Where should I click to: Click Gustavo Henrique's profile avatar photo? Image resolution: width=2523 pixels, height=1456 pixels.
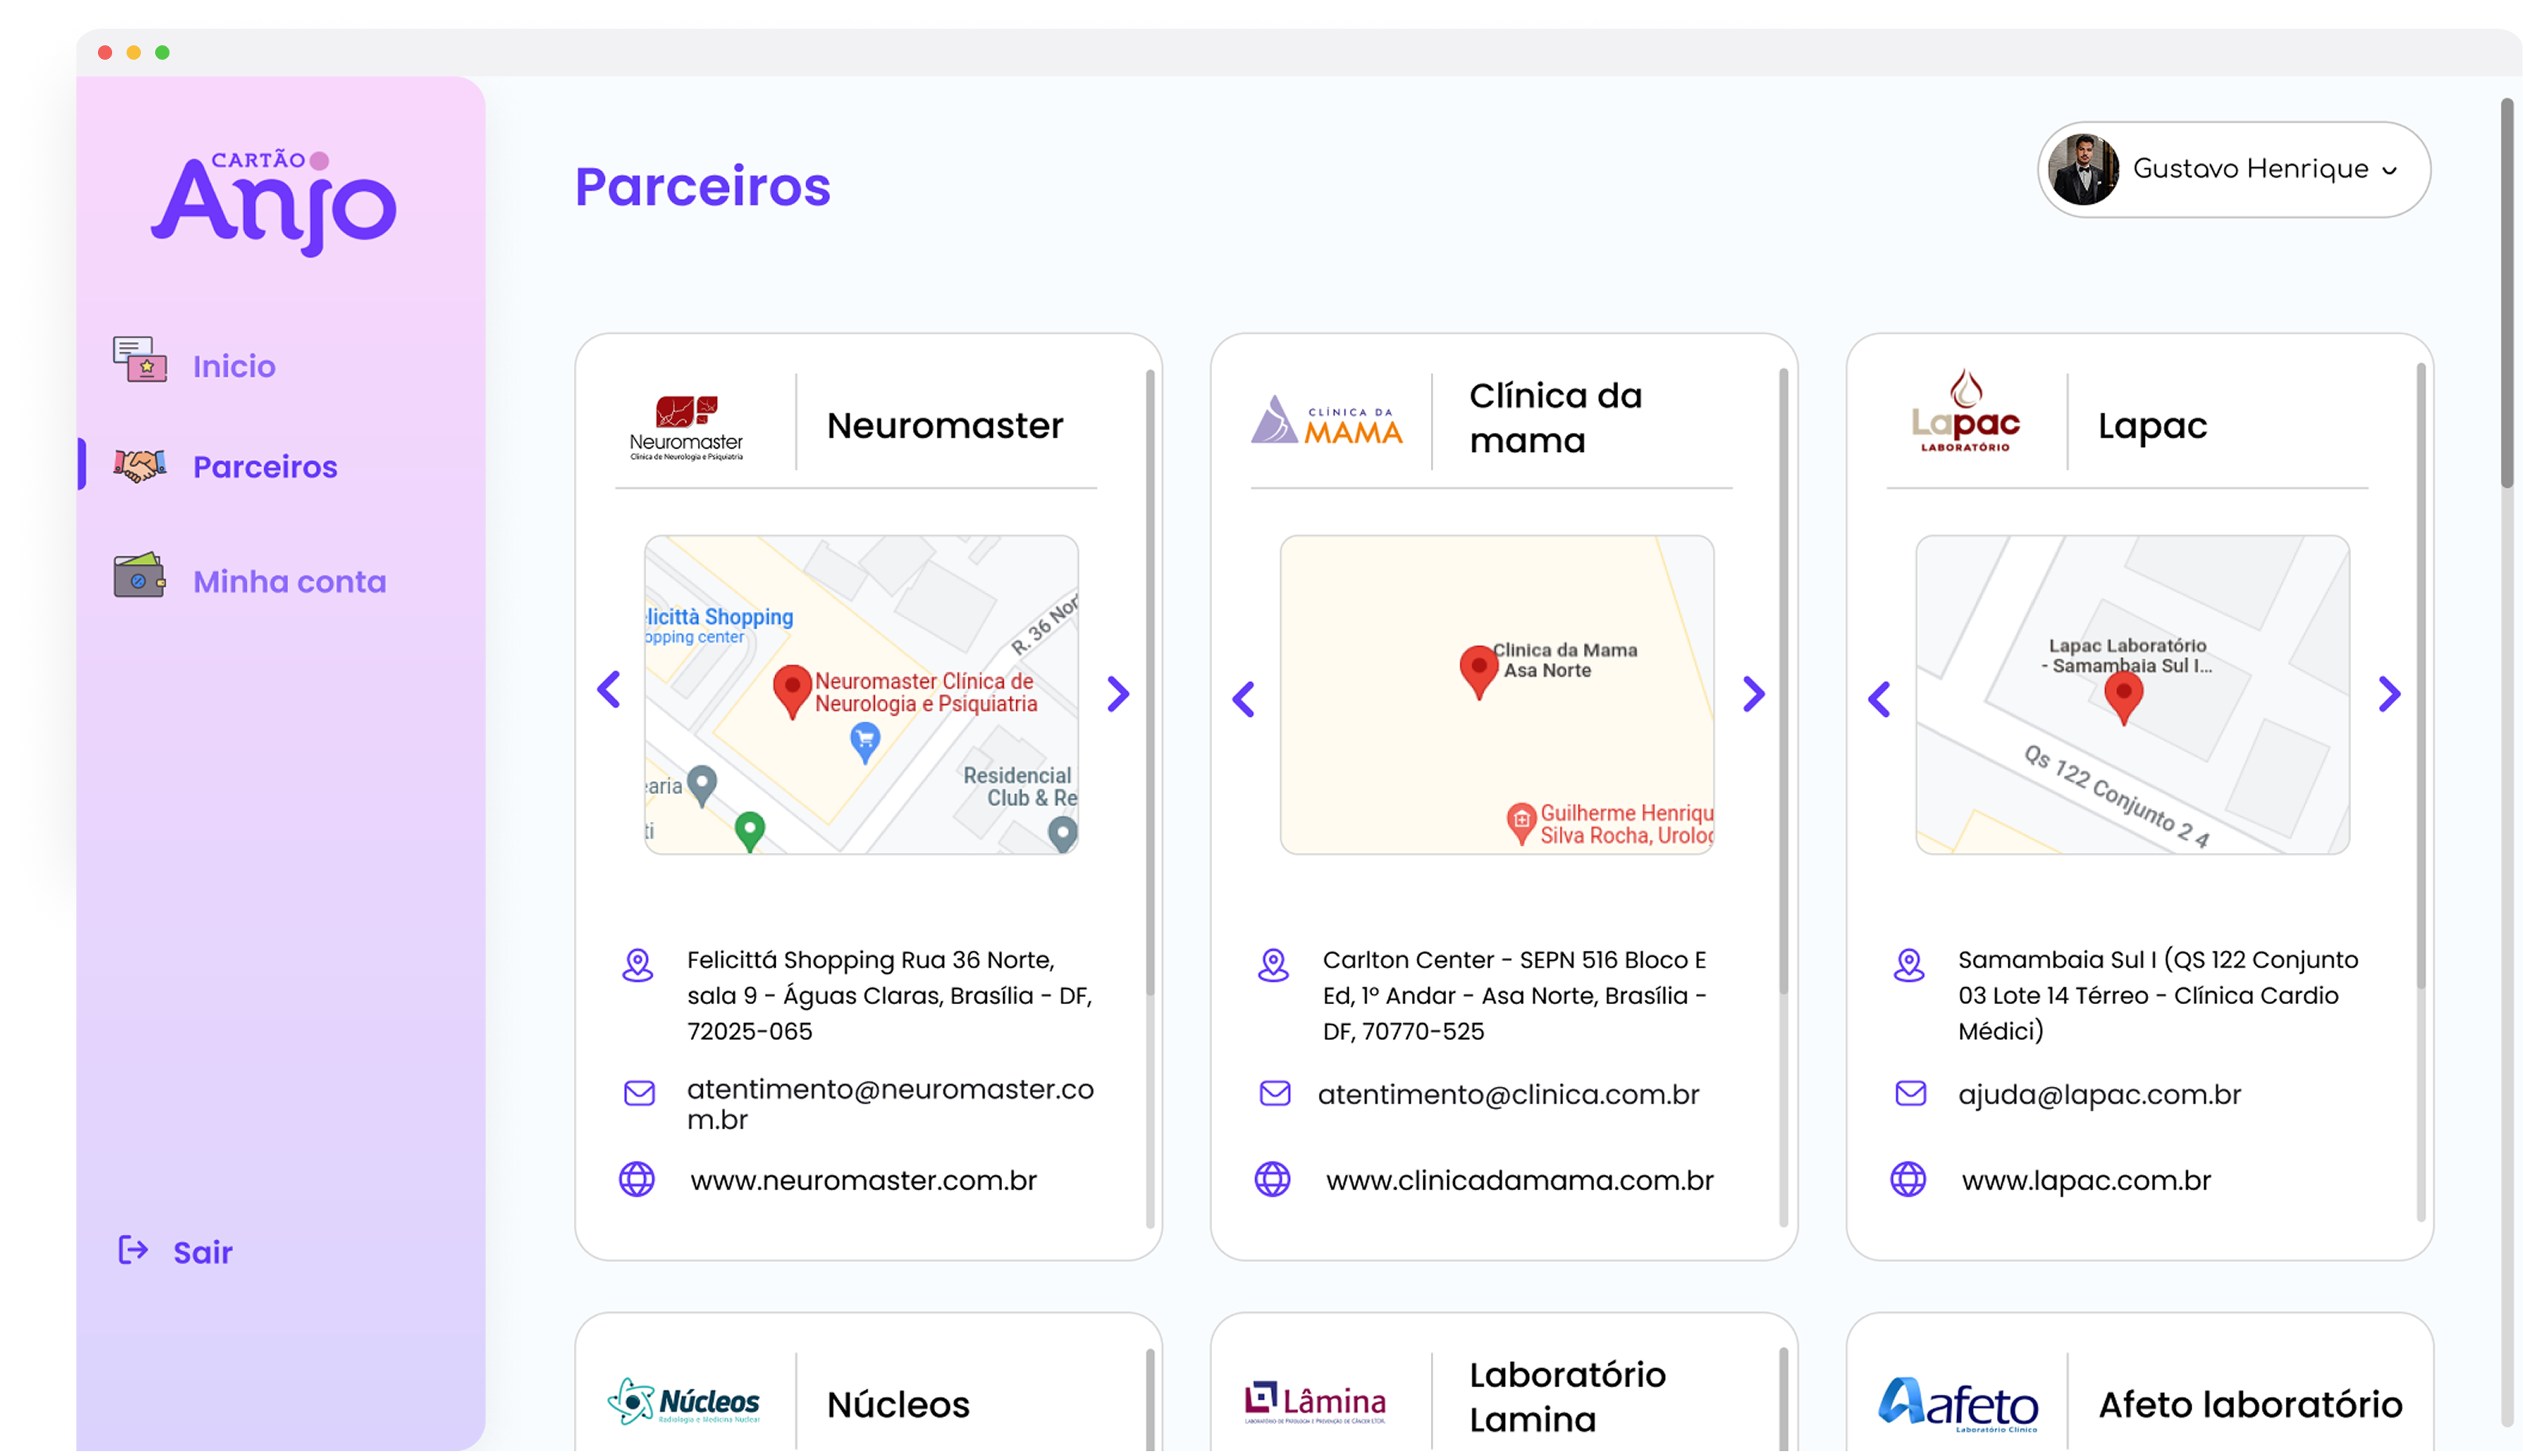click(2083, 170)
